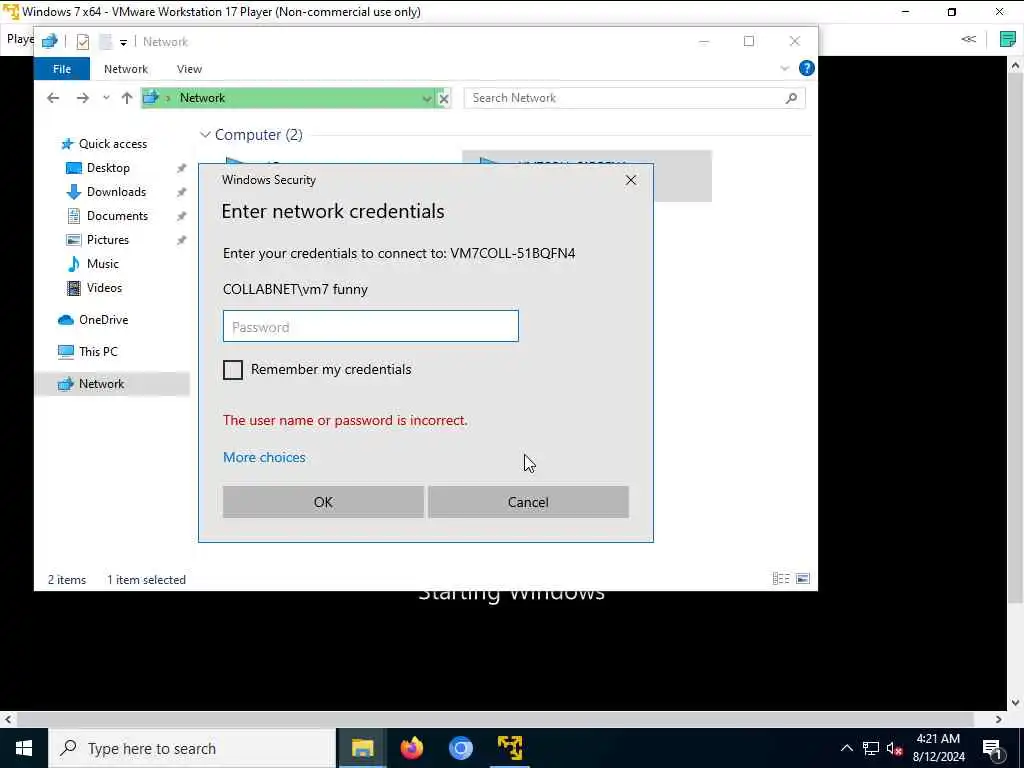Open Desktop in navigation pane
The image size is (1024, 768).
pos(108,168)
